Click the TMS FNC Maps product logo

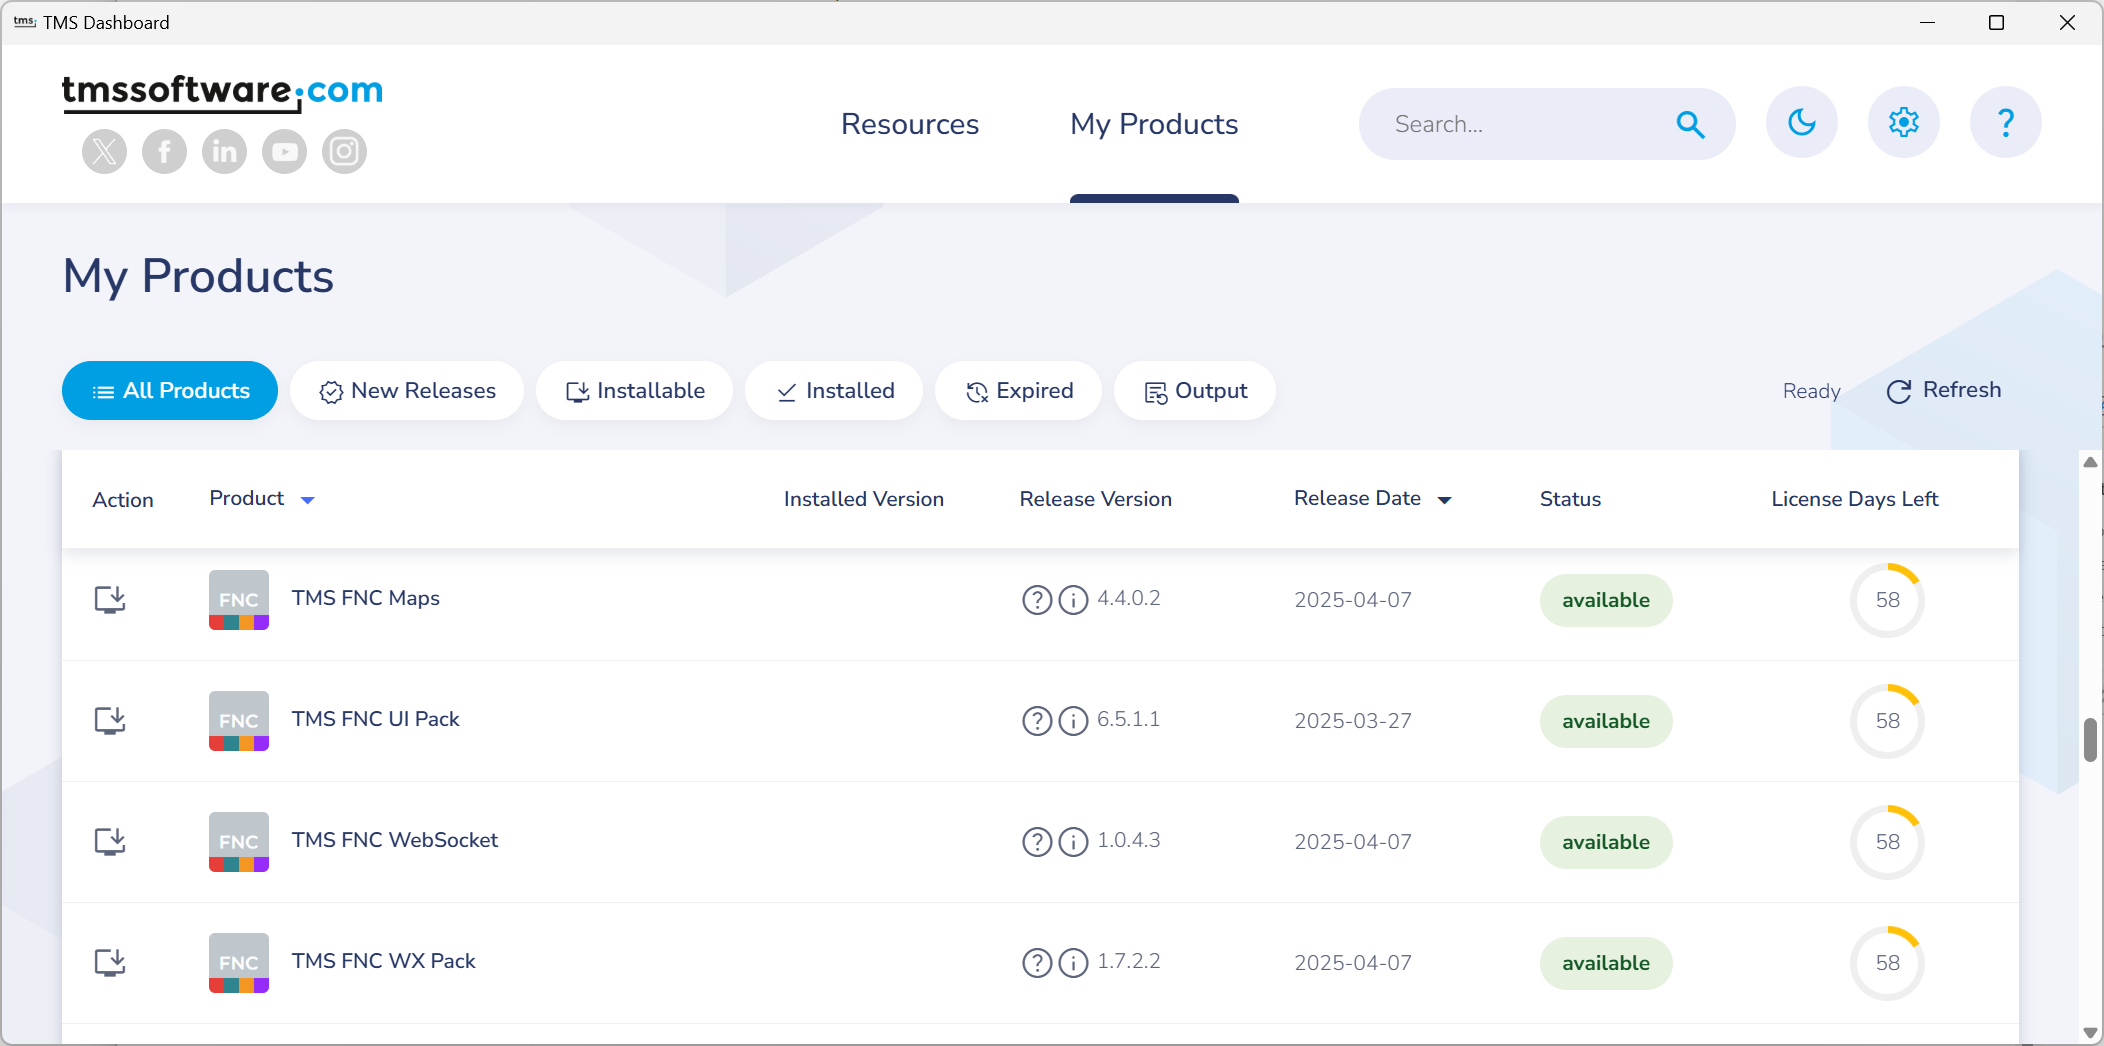coord(239,600)
